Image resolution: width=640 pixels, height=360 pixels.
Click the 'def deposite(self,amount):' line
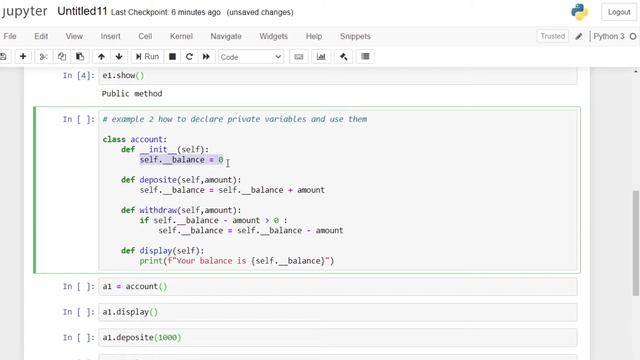pos(181,180)
